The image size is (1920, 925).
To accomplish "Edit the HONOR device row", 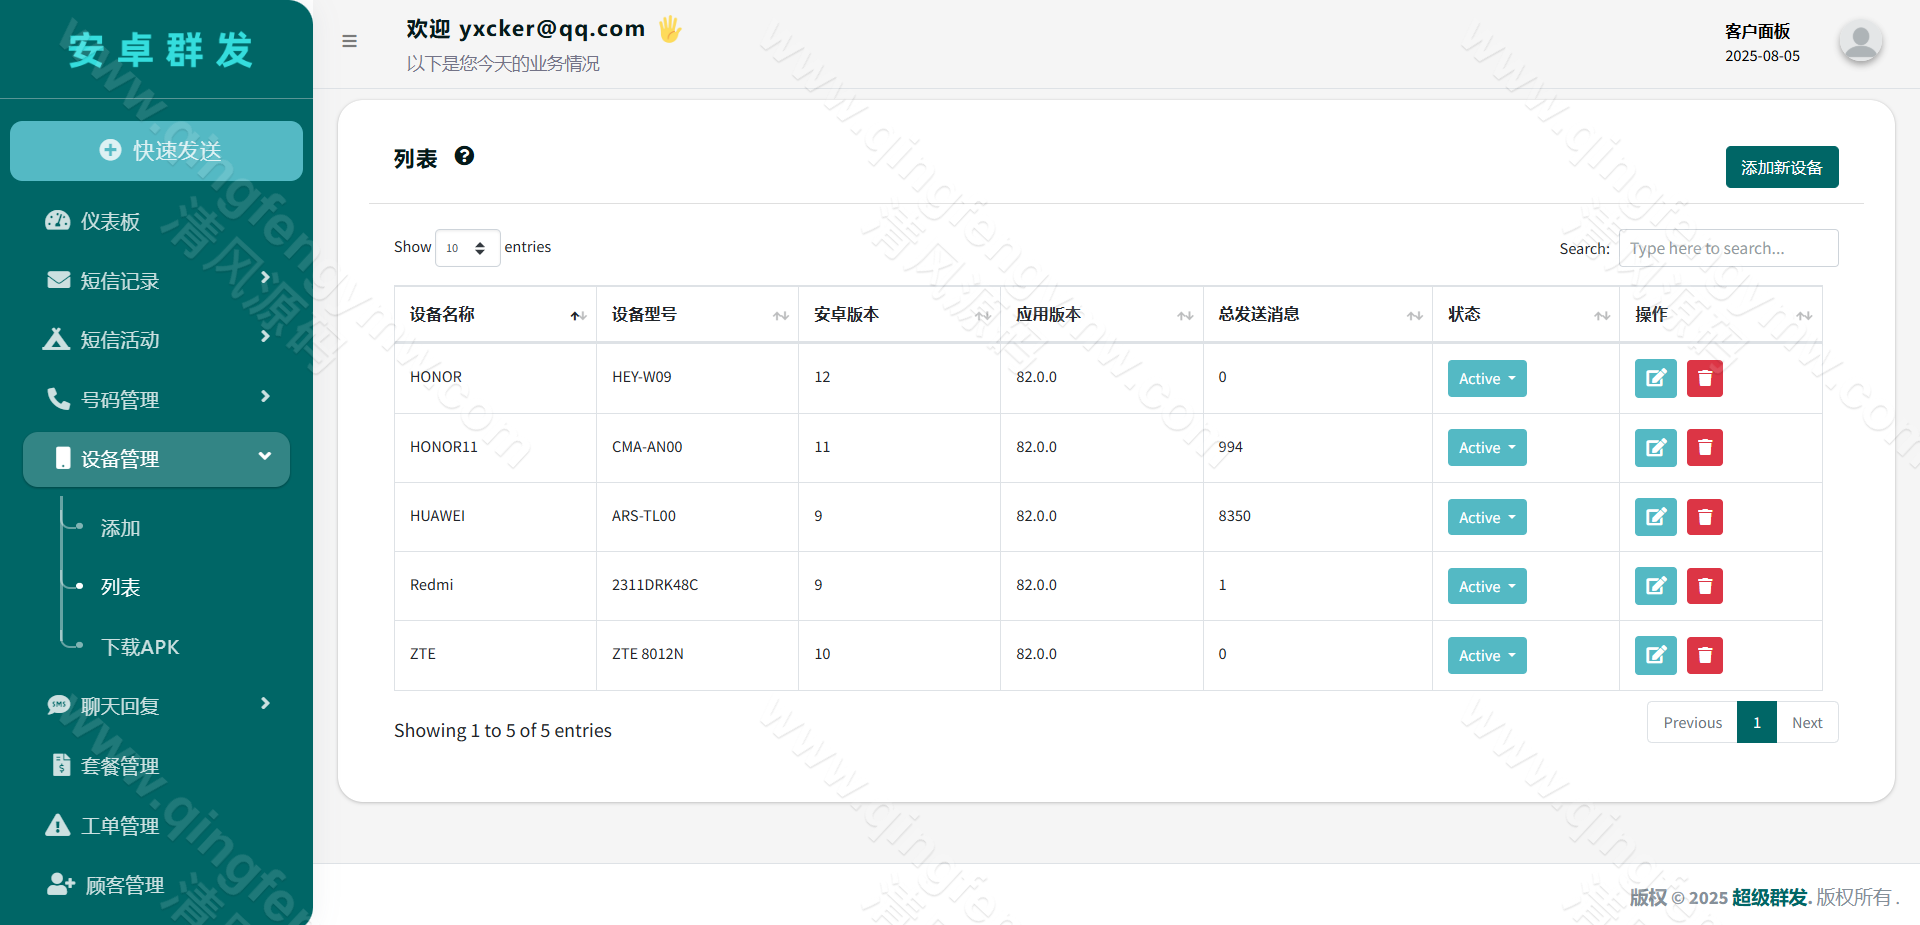I will (1655, 378).
